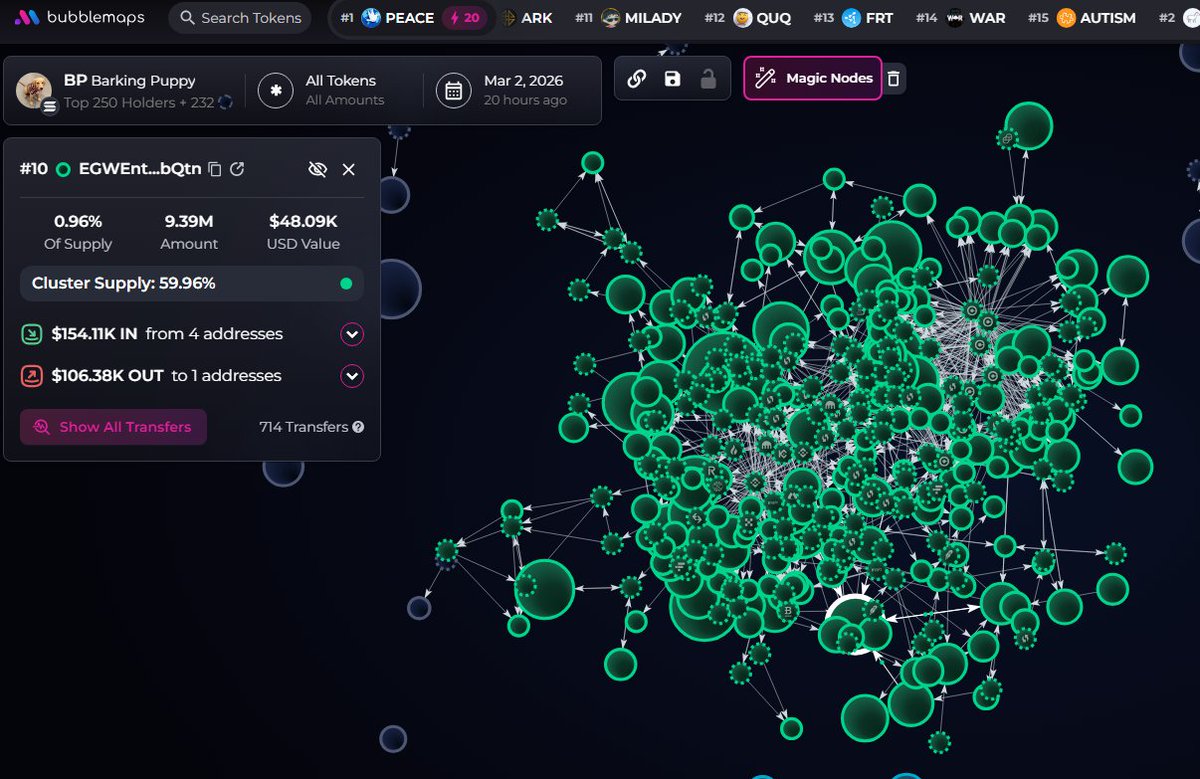The width and height of the screenshot is (1200, 779).
Task: Click the loading spinner beside Top 250 Holders
Action: coord(225,102)
